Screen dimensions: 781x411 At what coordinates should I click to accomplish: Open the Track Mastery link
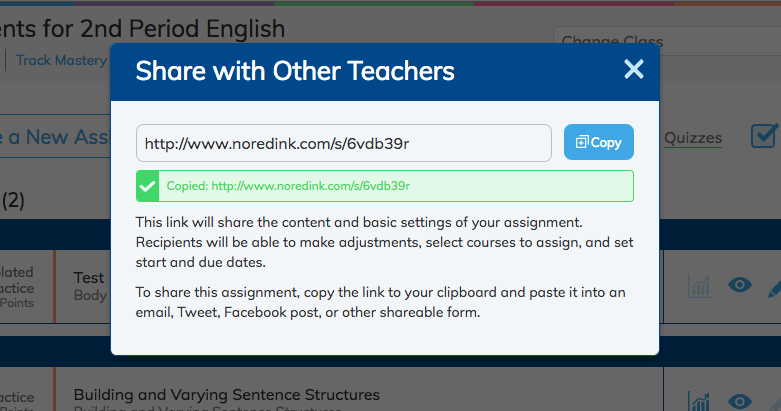pyautogui.click(x=61, y=60)
